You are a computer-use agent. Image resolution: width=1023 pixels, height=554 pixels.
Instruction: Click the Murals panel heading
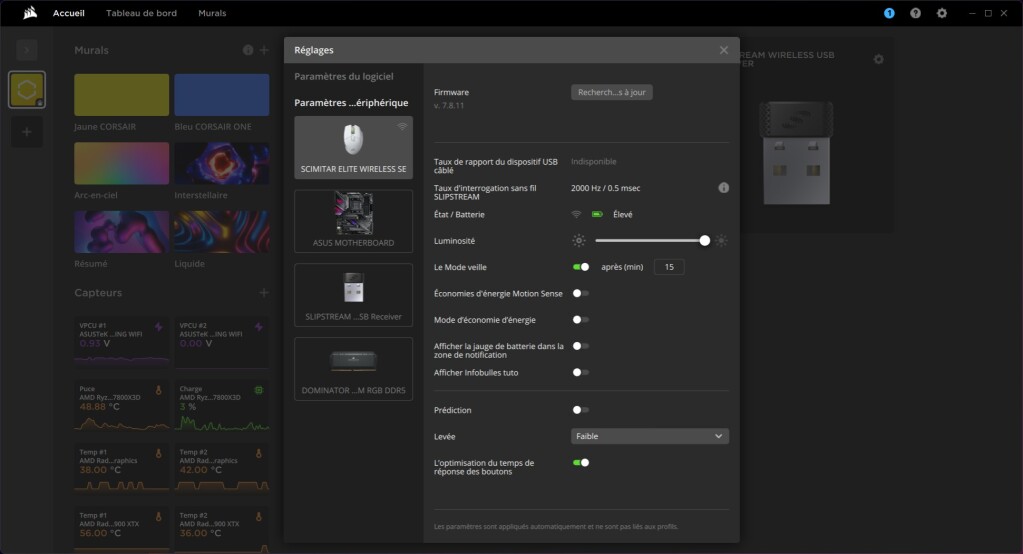coord(91,50)
